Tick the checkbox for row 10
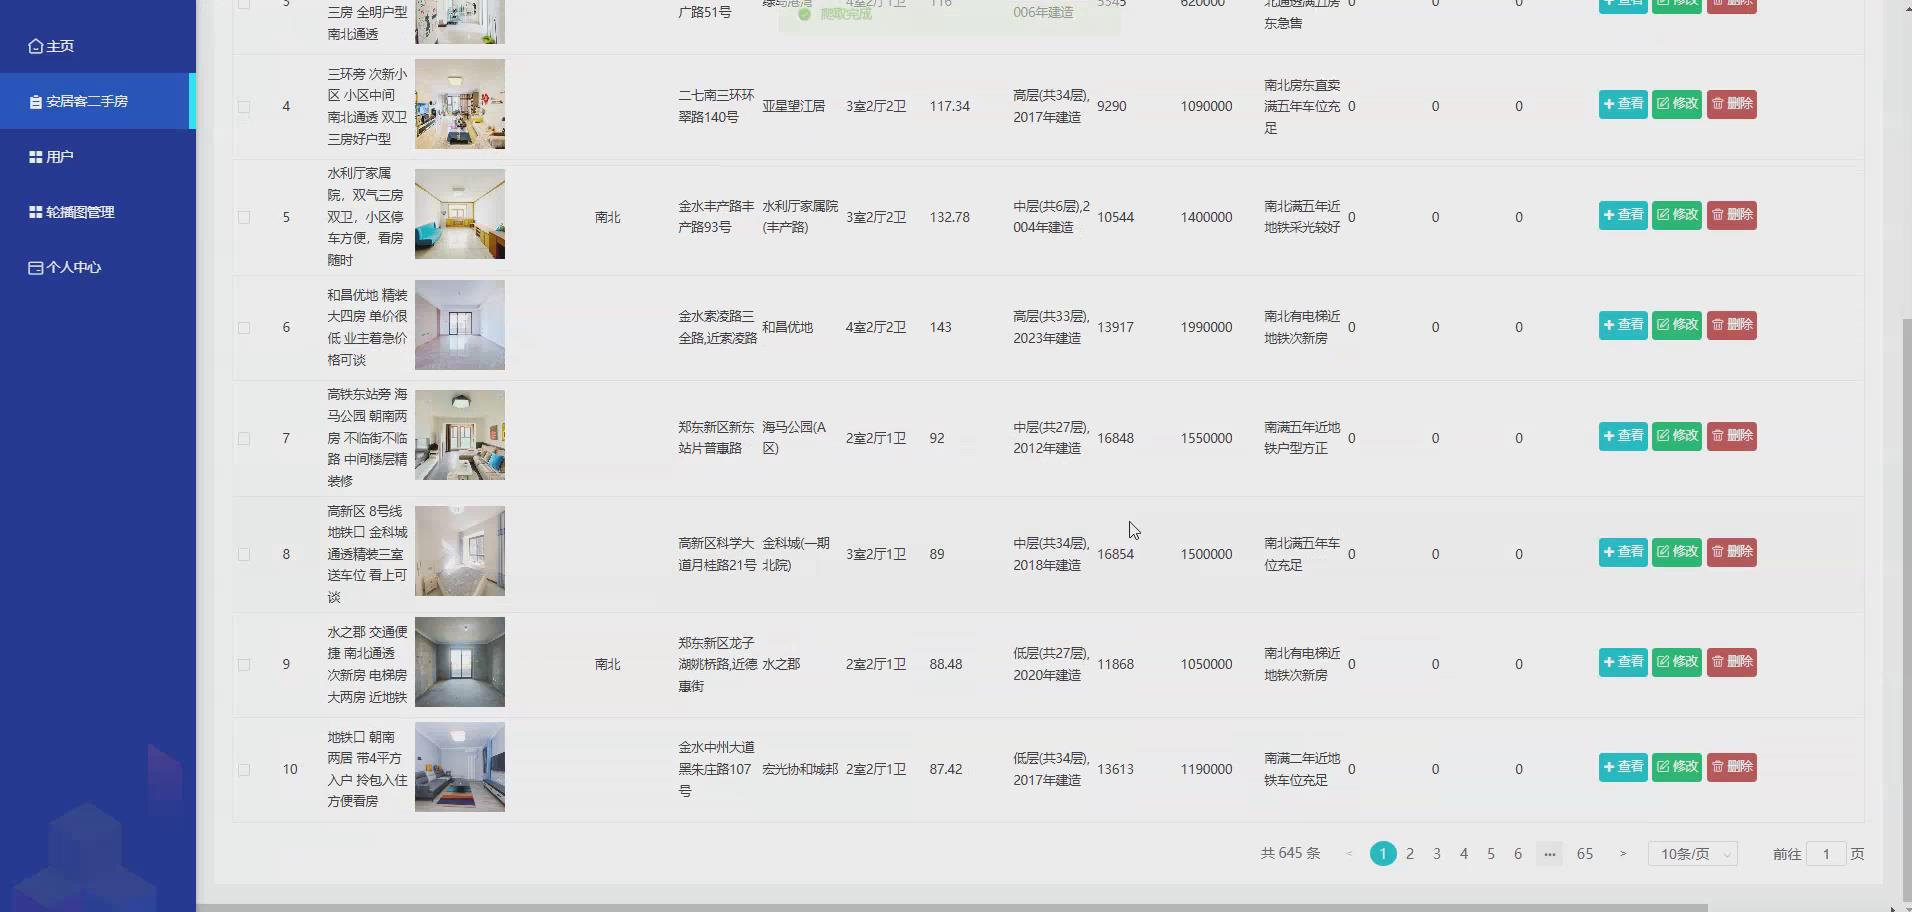This screenshot has height=912, width=1912. pyautogui.click(x=244, y=769)
